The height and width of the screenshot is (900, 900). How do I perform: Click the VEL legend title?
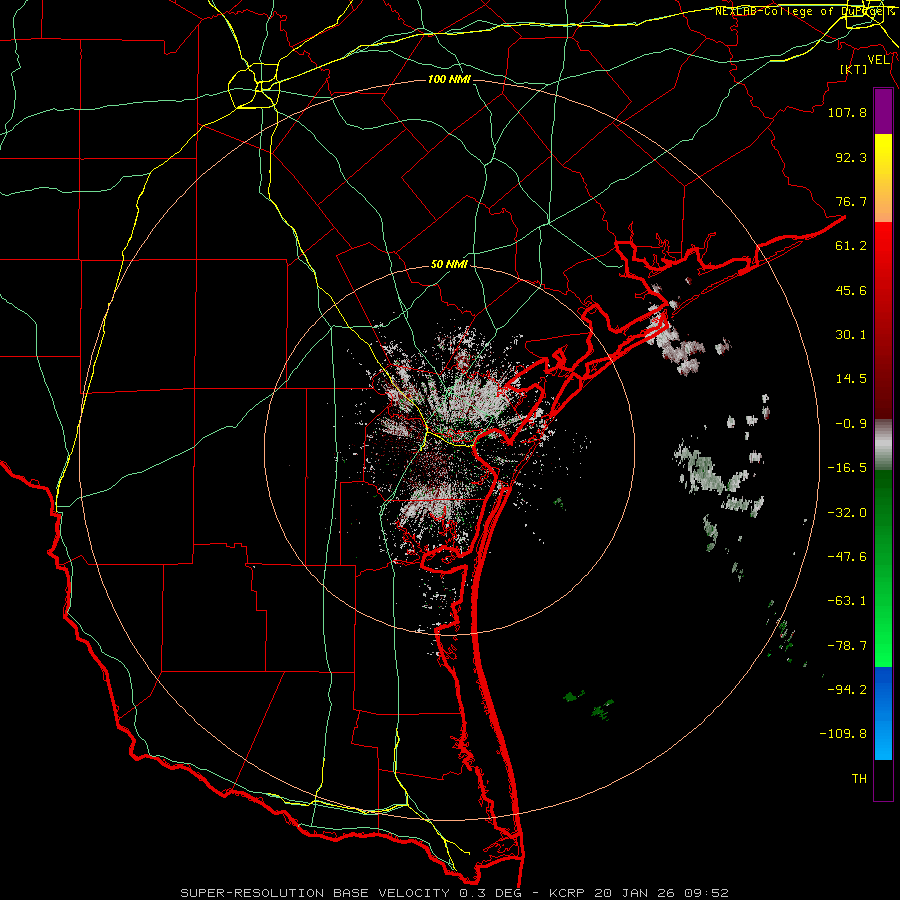coord(878,60)
